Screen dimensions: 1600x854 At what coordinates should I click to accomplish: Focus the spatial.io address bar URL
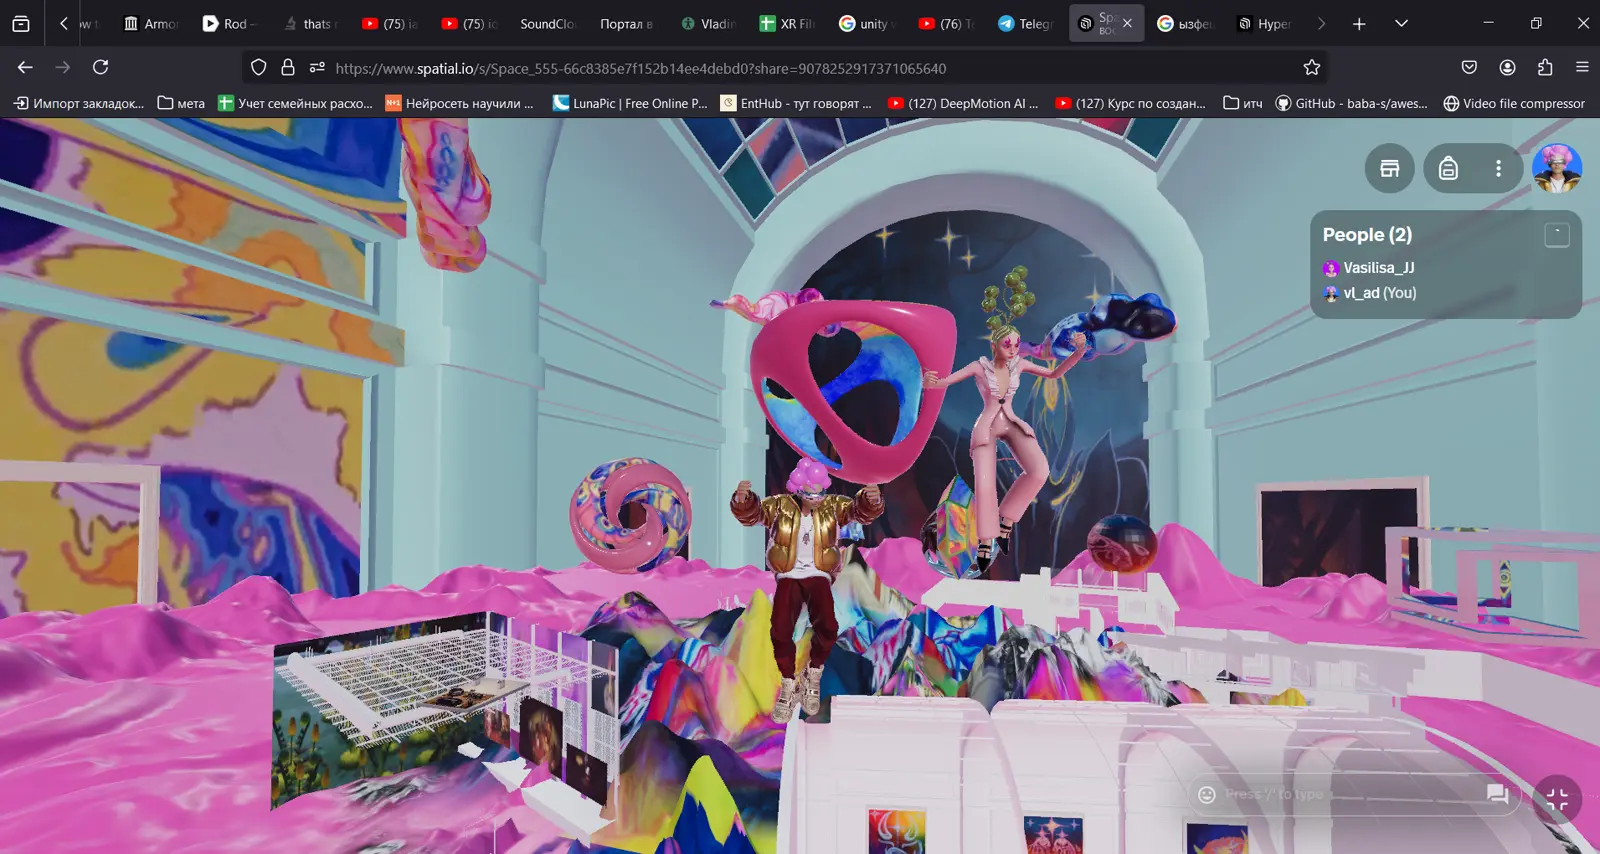[641, 68]
